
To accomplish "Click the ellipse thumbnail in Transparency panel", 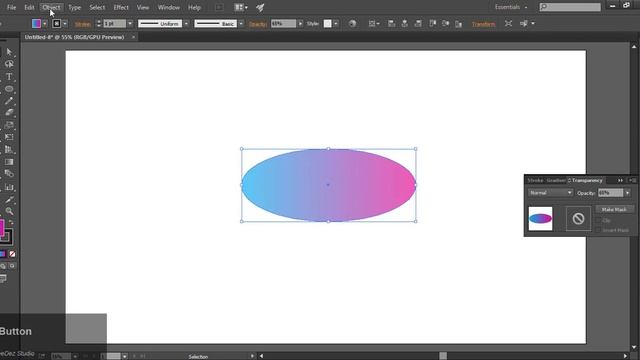I will coord(540,219).
